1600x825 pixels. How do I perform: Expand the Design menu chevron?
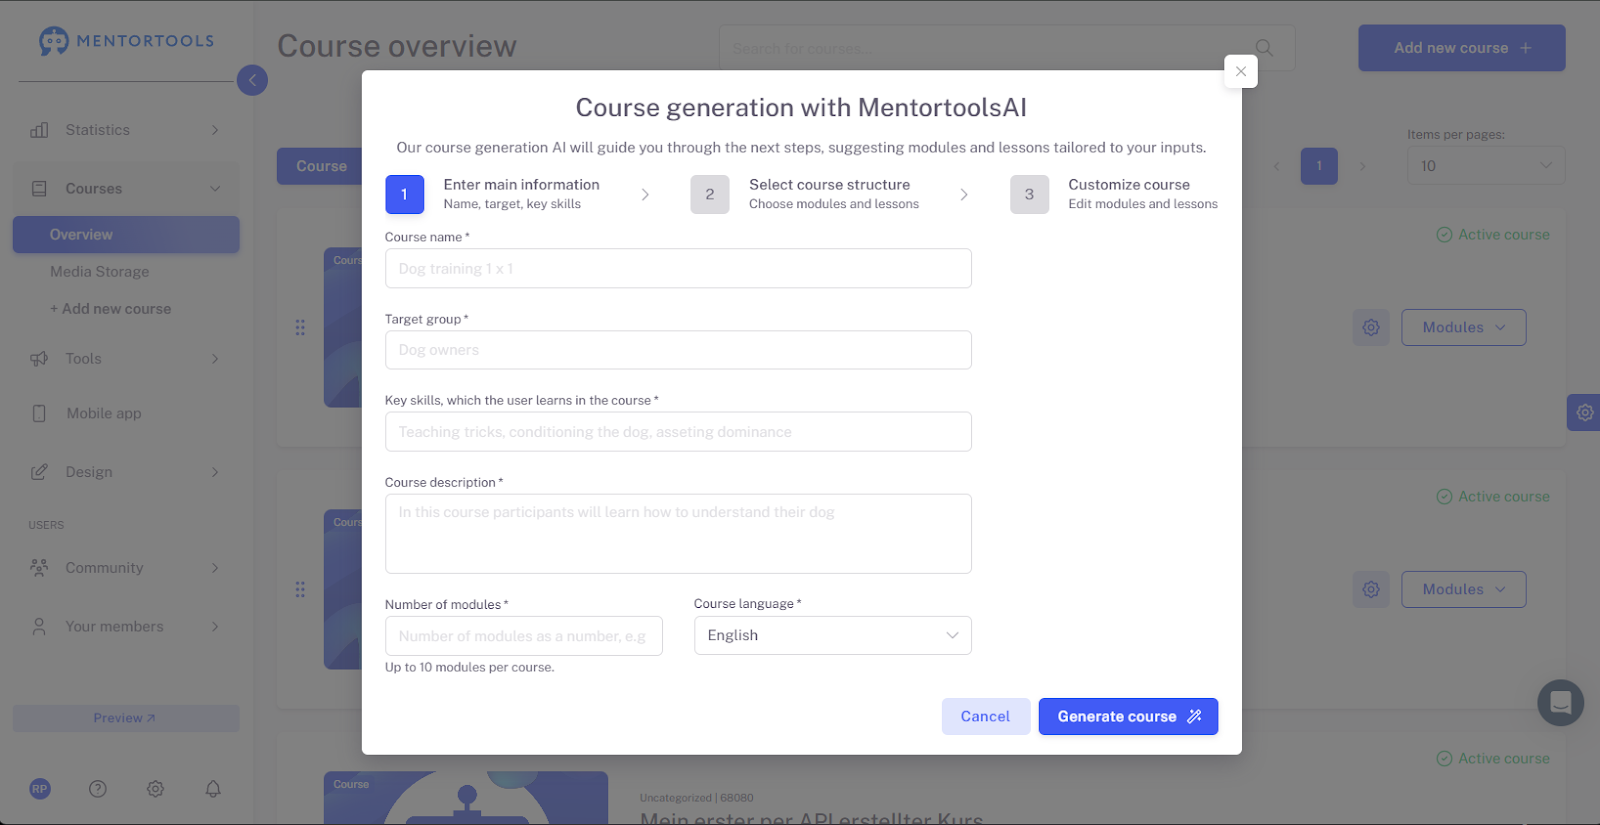click(x=215, y=472)
